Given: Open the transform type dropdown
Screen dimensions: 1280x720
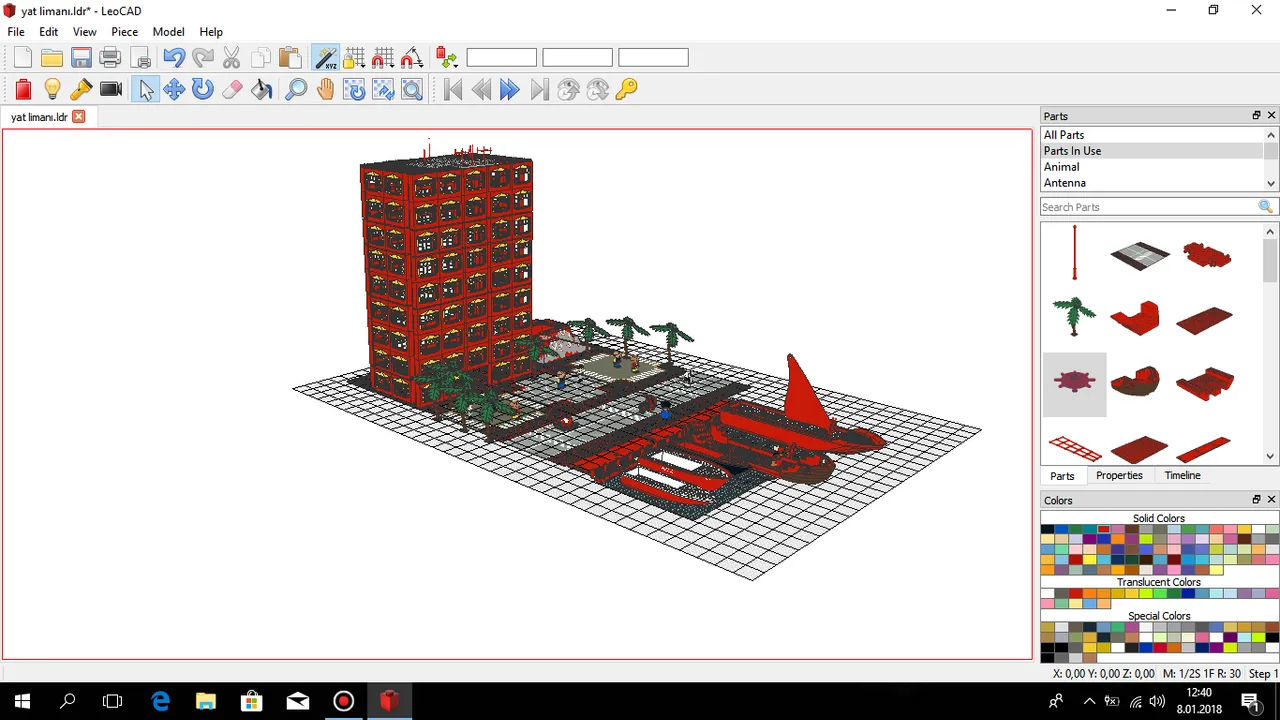Looking at the screenshot, I should click(447, 58).
